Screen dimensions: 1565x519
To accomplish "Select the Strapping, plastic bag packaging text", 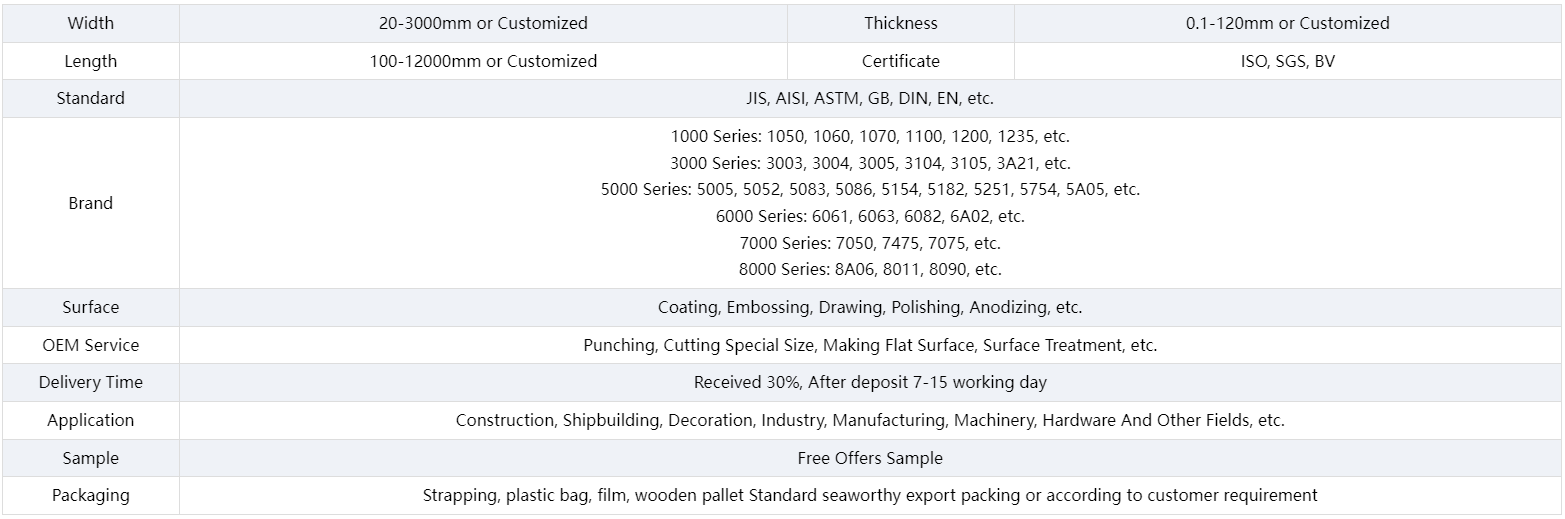I will 869,495.
